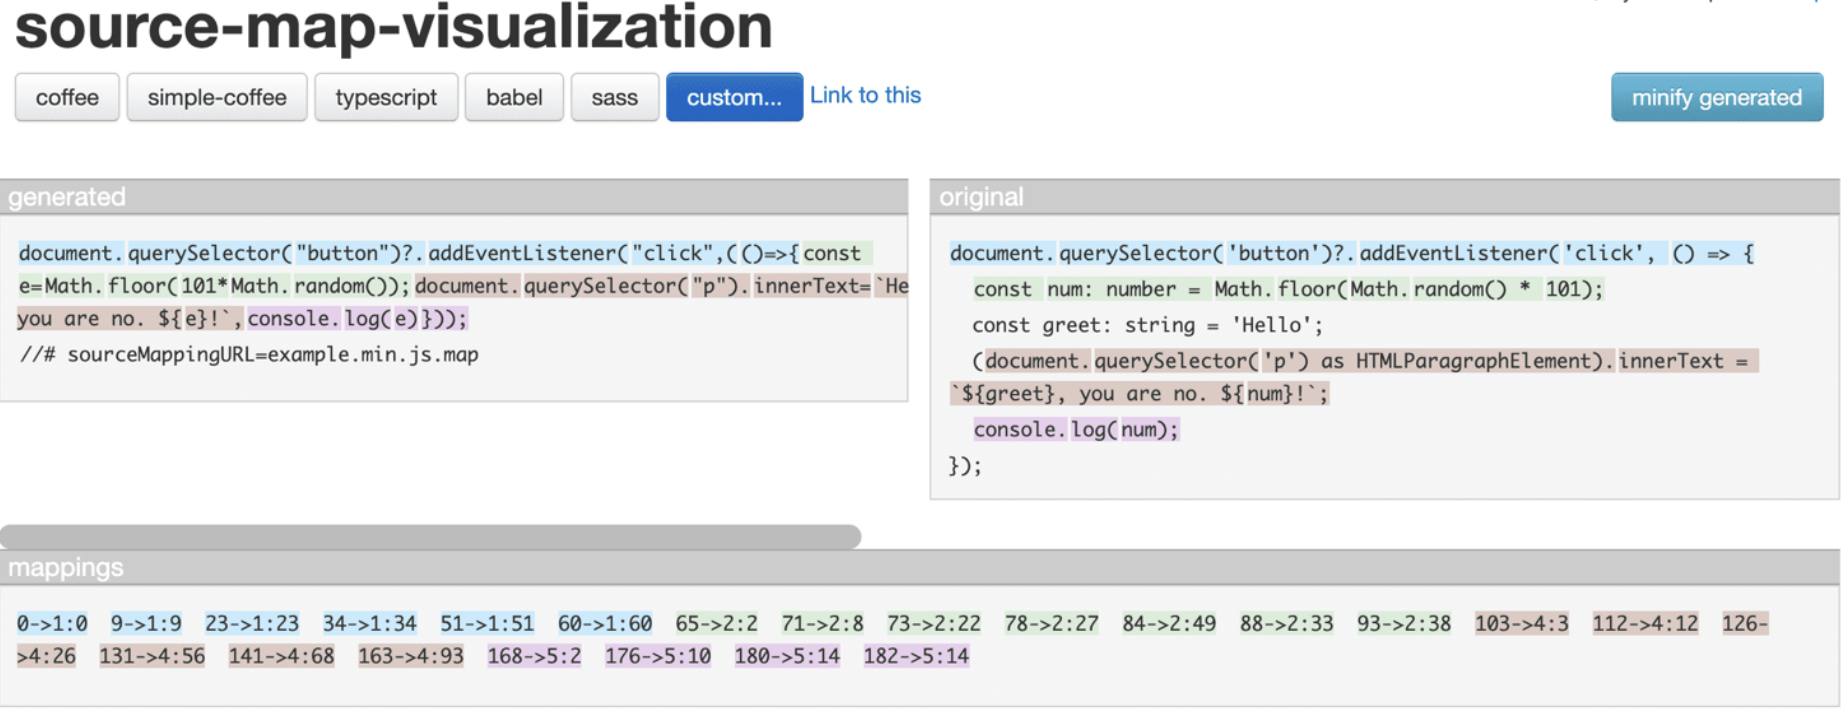This screenshot has height=712, width=1848.
Task: Open the babel example
Action: tap(514, 97)
